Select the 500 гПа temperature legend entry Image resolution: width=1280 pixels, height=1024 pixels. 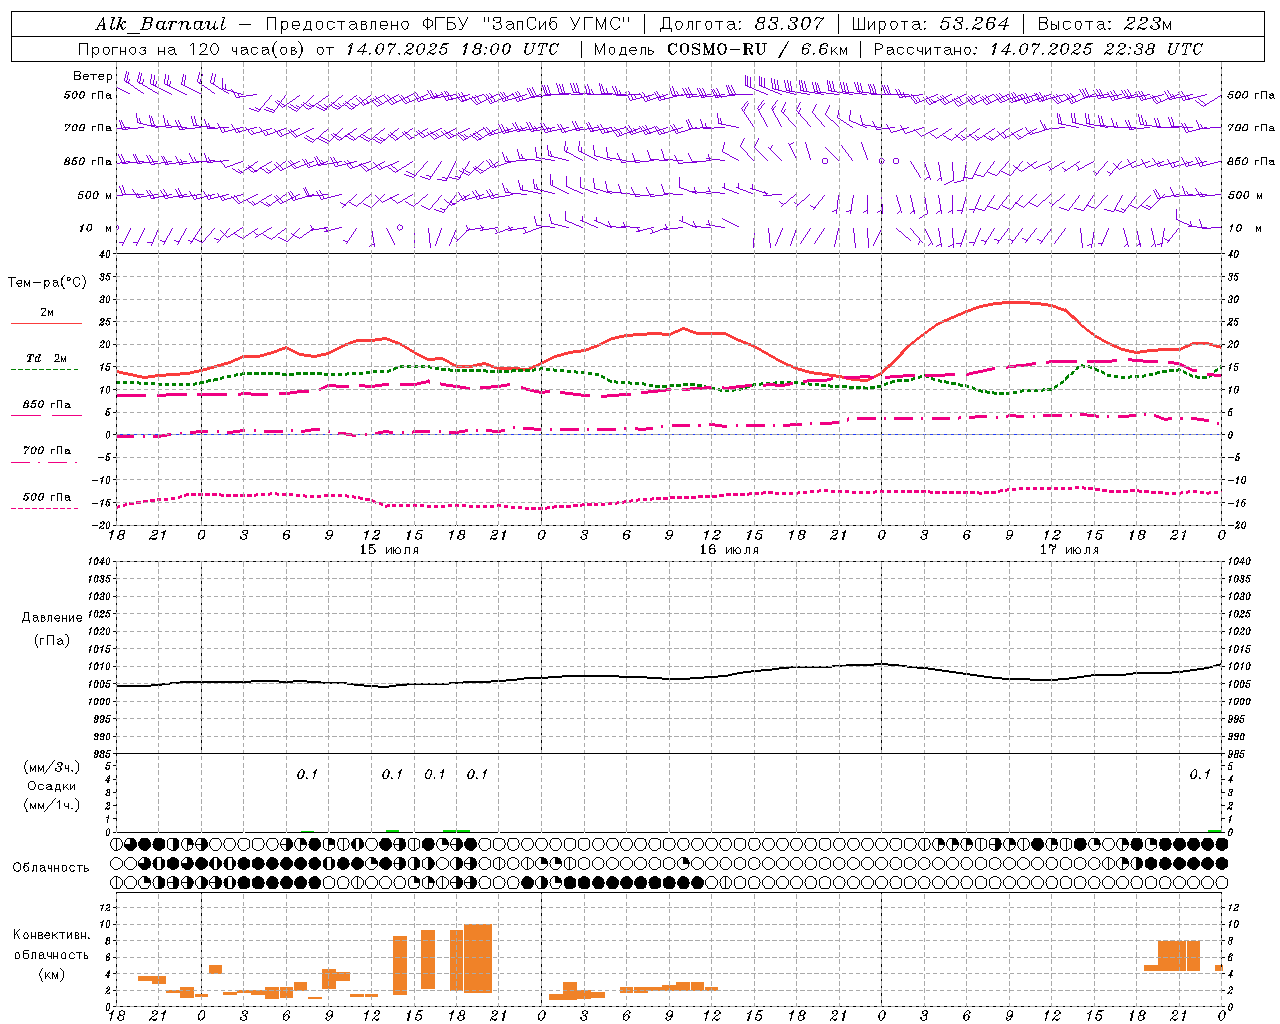click(x=46, y=497)
